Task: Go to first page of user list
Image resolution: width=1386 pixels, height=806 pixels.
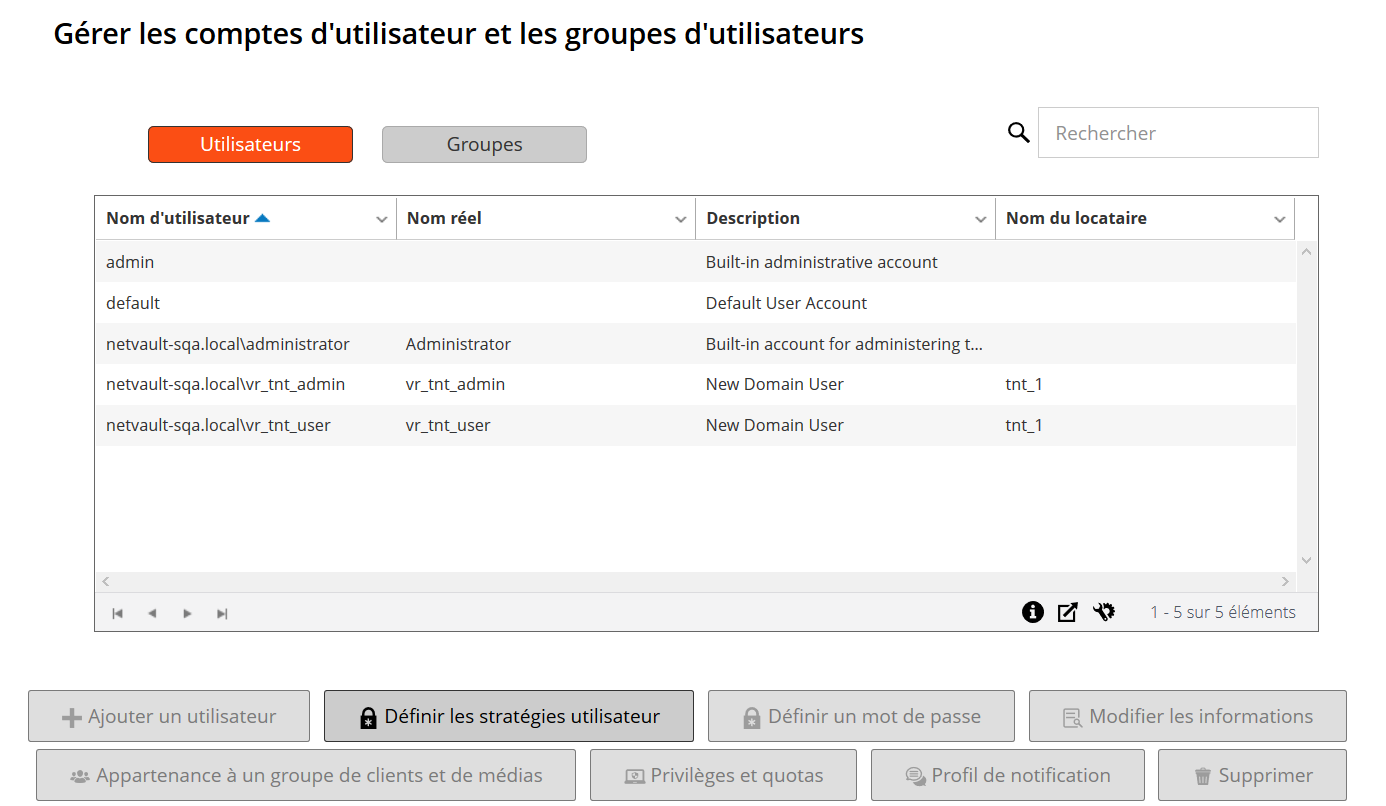Action: [x=117, y=613]
